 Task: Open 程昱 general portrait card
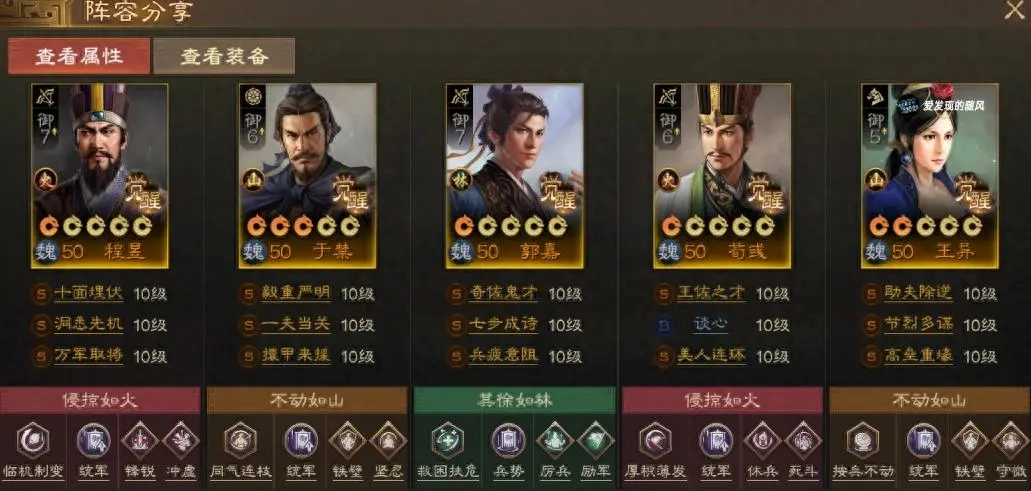point(99,175)
